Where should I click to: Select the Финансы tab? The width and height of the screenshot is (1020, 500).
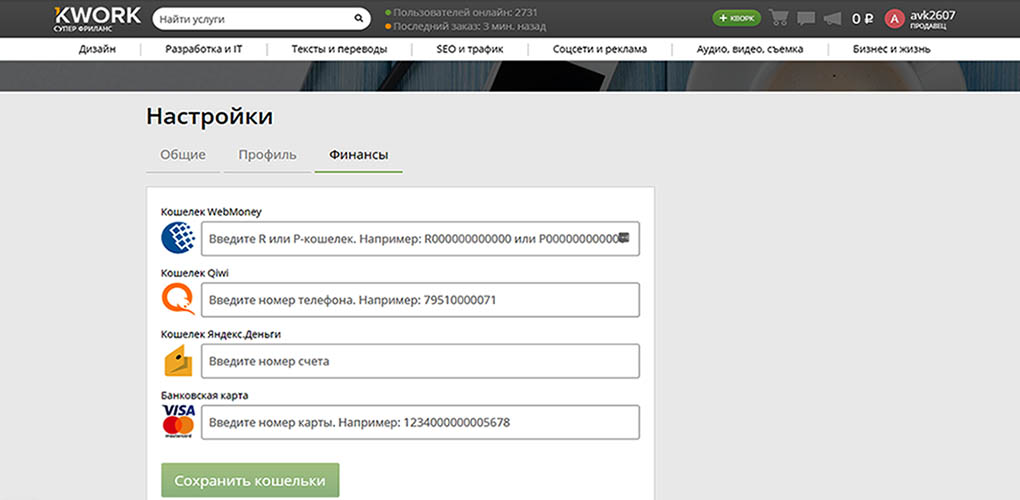coord(358,155)
